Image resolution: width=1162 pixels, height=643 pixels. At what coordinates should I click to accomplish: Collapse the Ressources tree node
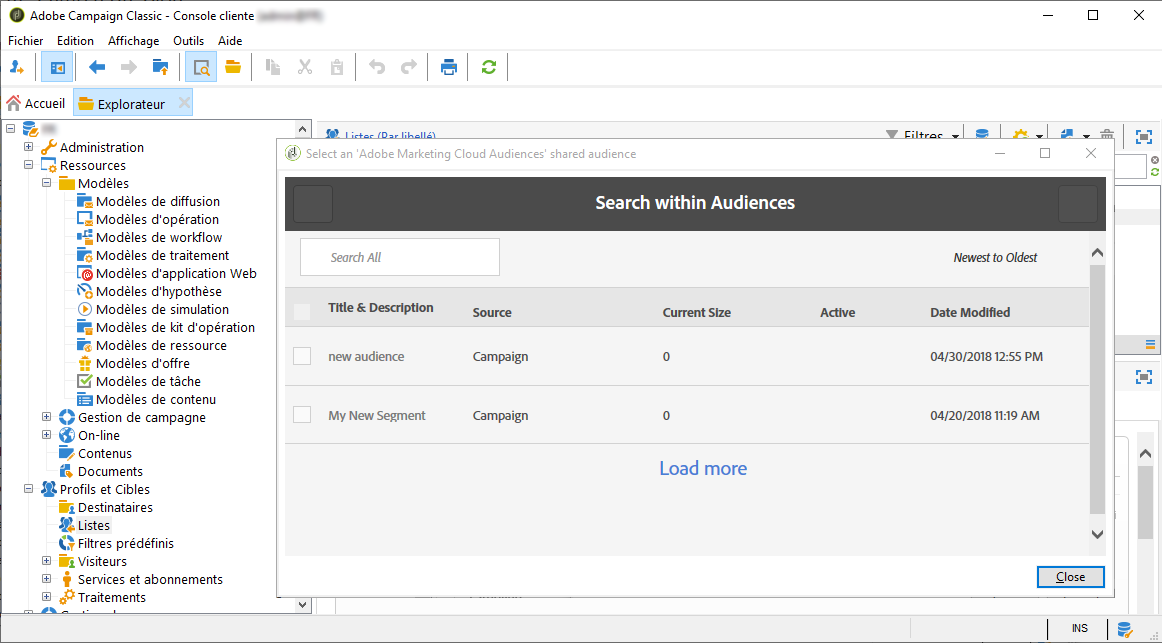click(28, 165)
